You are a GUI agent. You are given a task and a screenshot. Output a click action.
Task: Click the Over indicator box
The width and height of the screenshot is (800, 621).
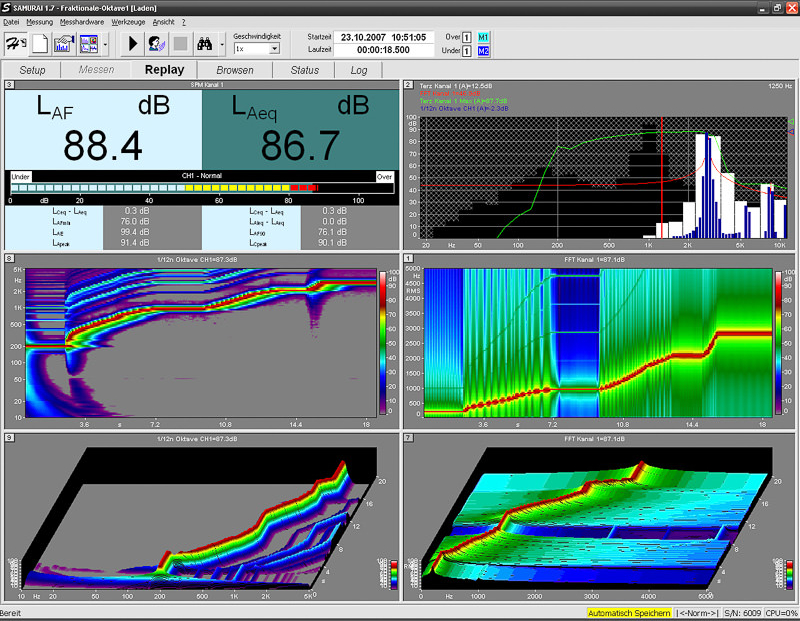tap(466, 37)
